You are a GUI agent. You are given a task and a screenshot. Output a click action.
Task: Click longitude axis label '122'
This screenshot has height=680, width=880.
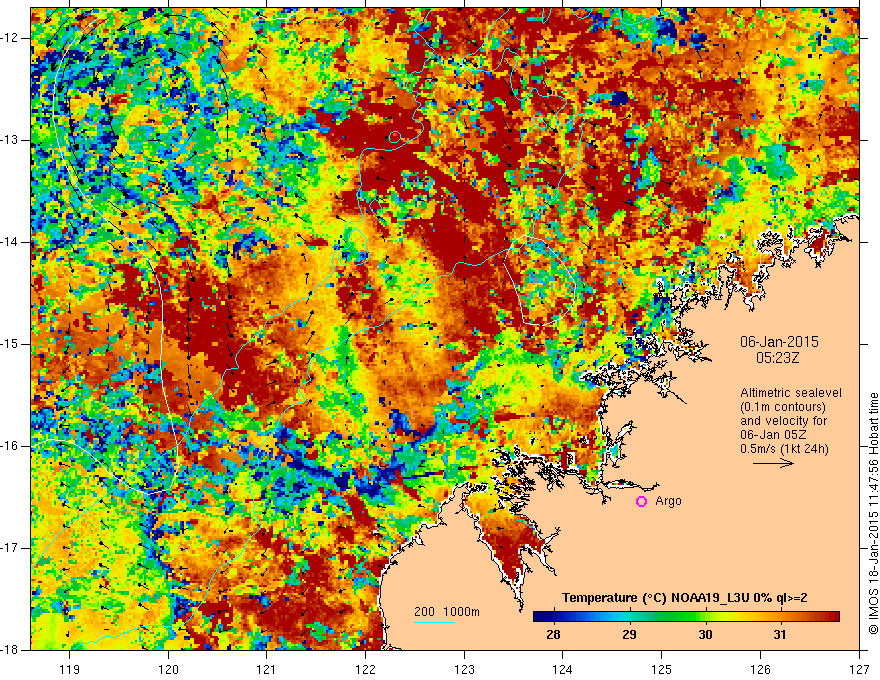point(365,669)
